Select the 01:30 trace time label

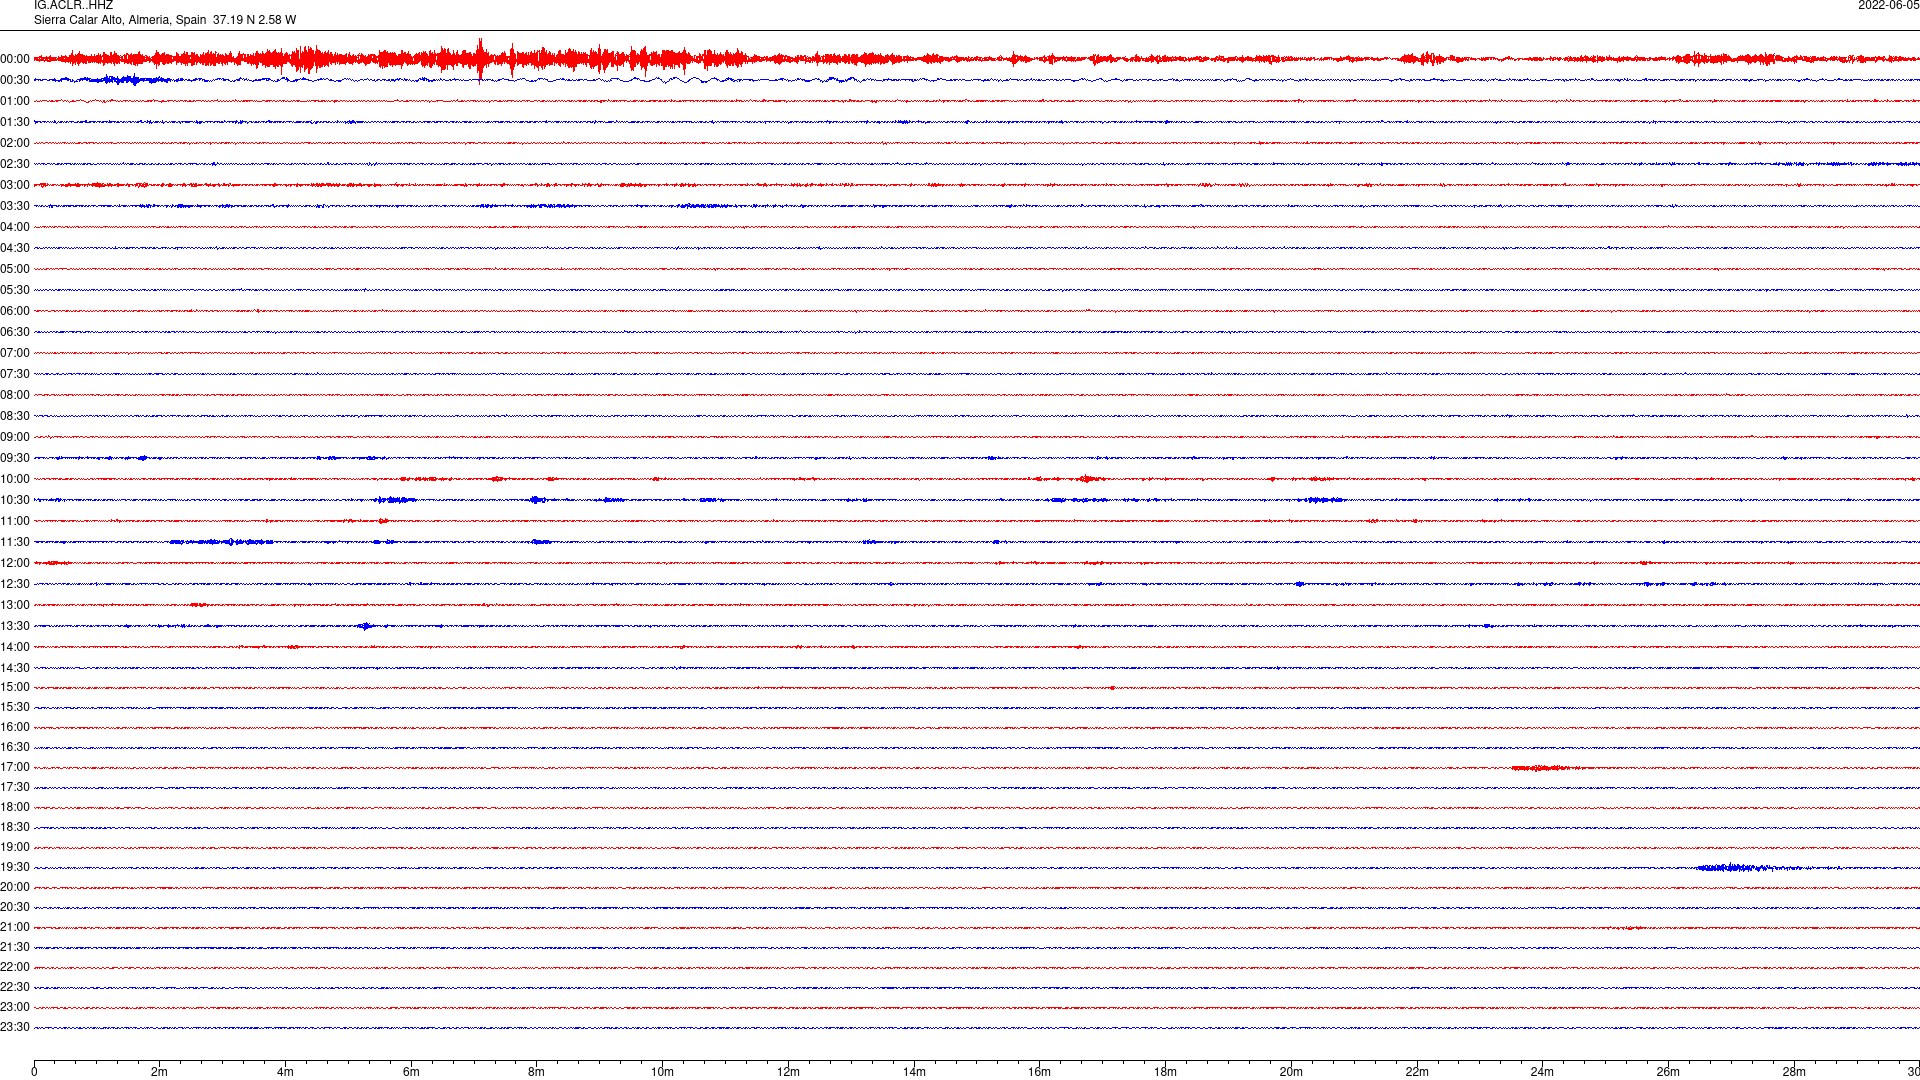click(x=15, y=122)
